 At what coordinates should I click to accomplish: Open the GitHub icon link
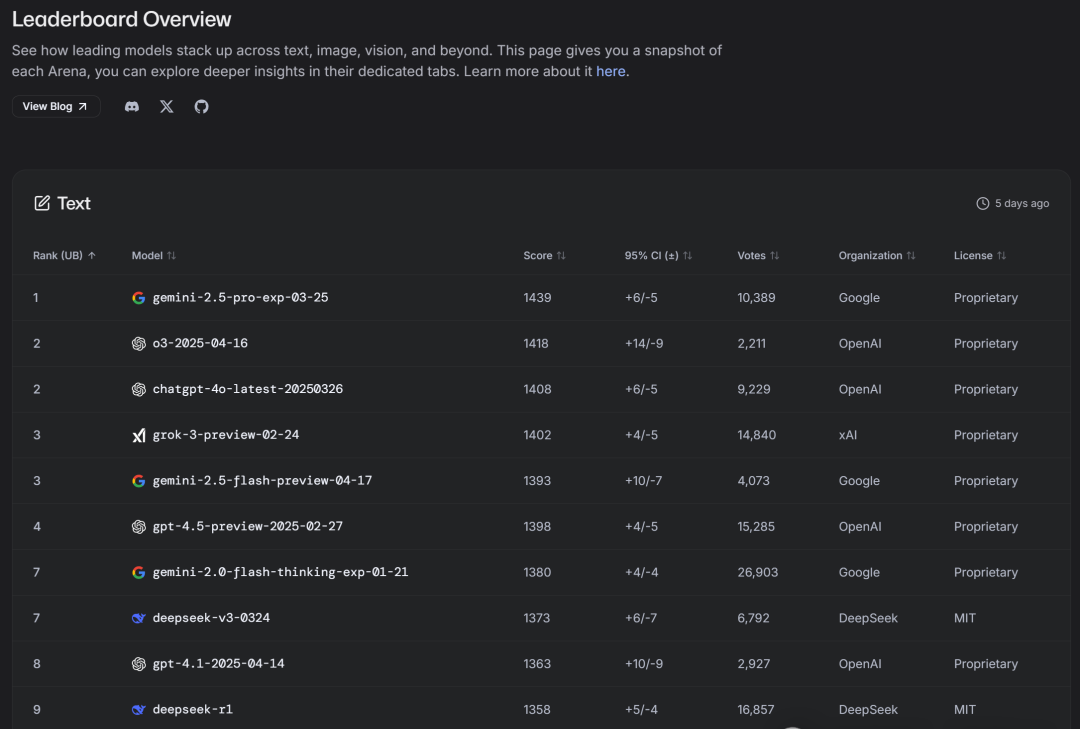[201, 106]
